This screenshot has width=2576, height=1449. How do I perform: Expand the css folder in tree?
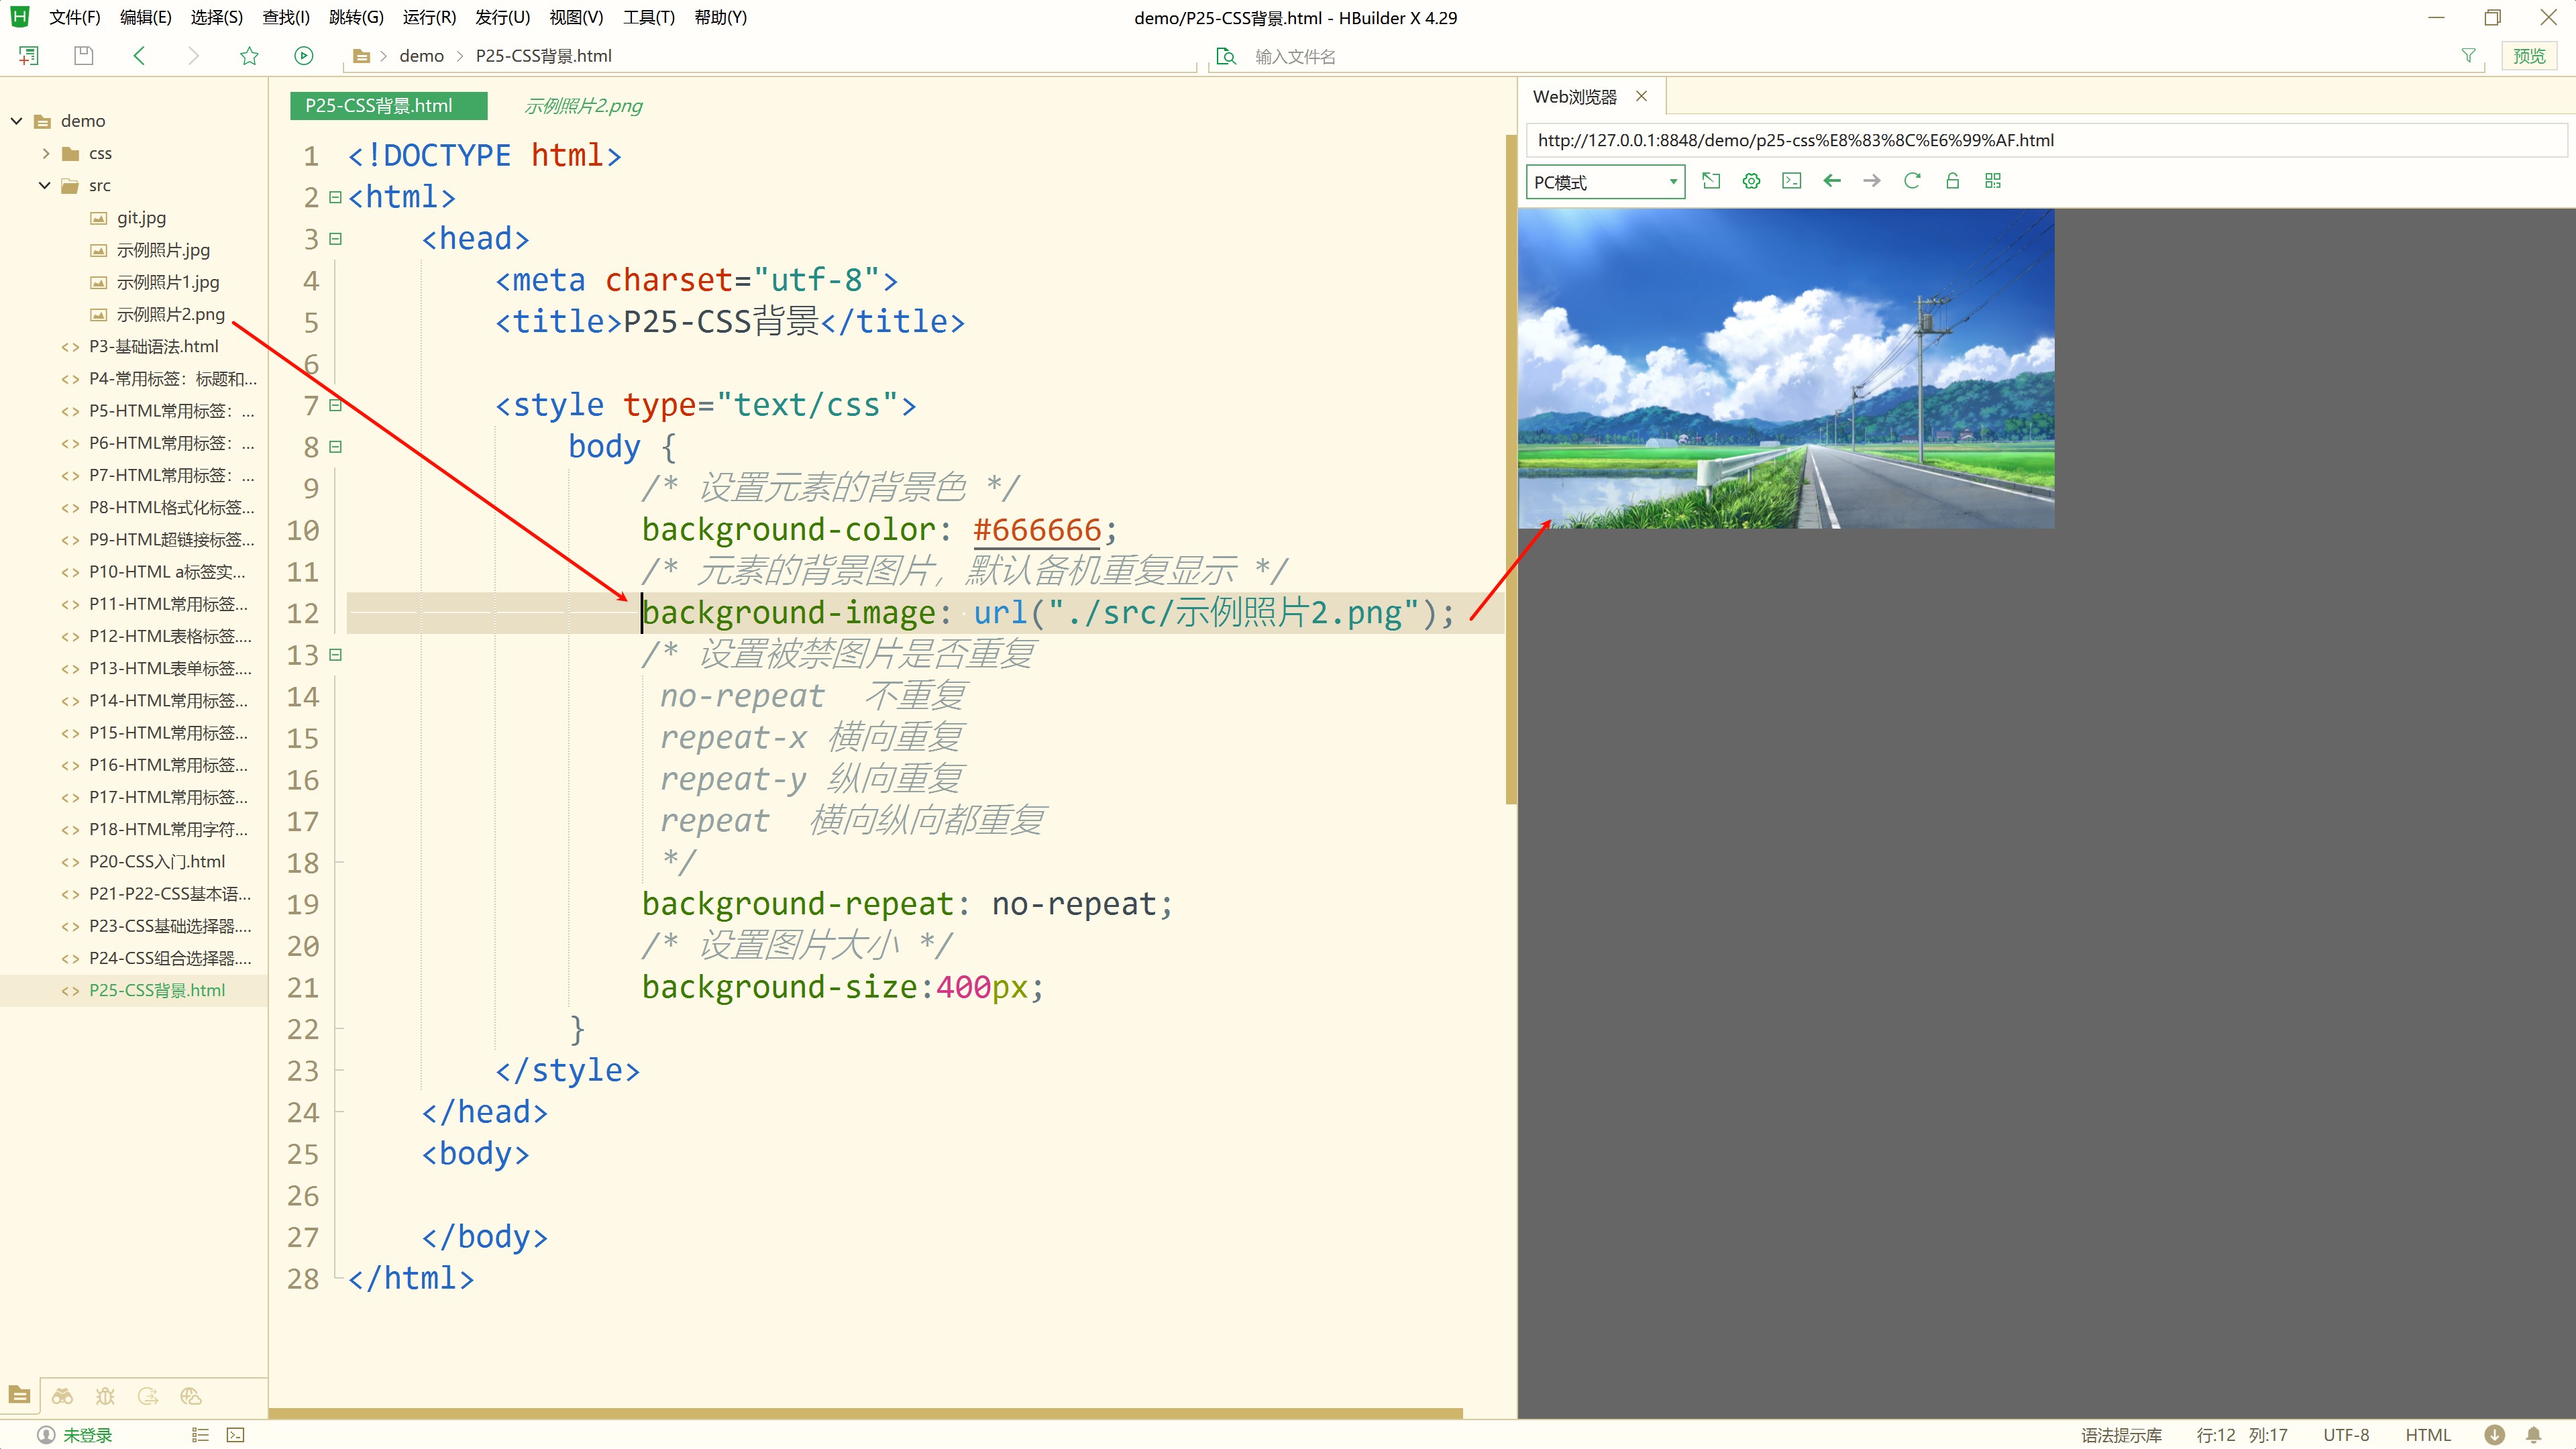point(46,153)
